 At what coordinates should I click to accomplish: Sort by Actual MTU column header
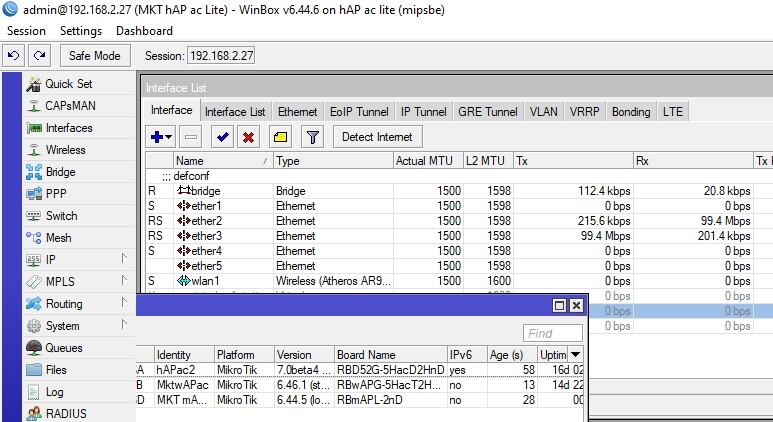tap(427, 161)
